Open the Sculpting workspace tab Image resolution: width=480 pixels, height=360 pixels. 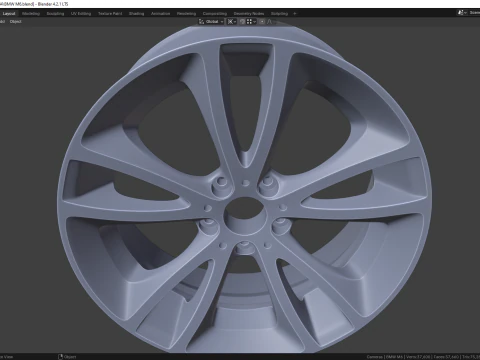pyautogui.click(x=55, y=14)
